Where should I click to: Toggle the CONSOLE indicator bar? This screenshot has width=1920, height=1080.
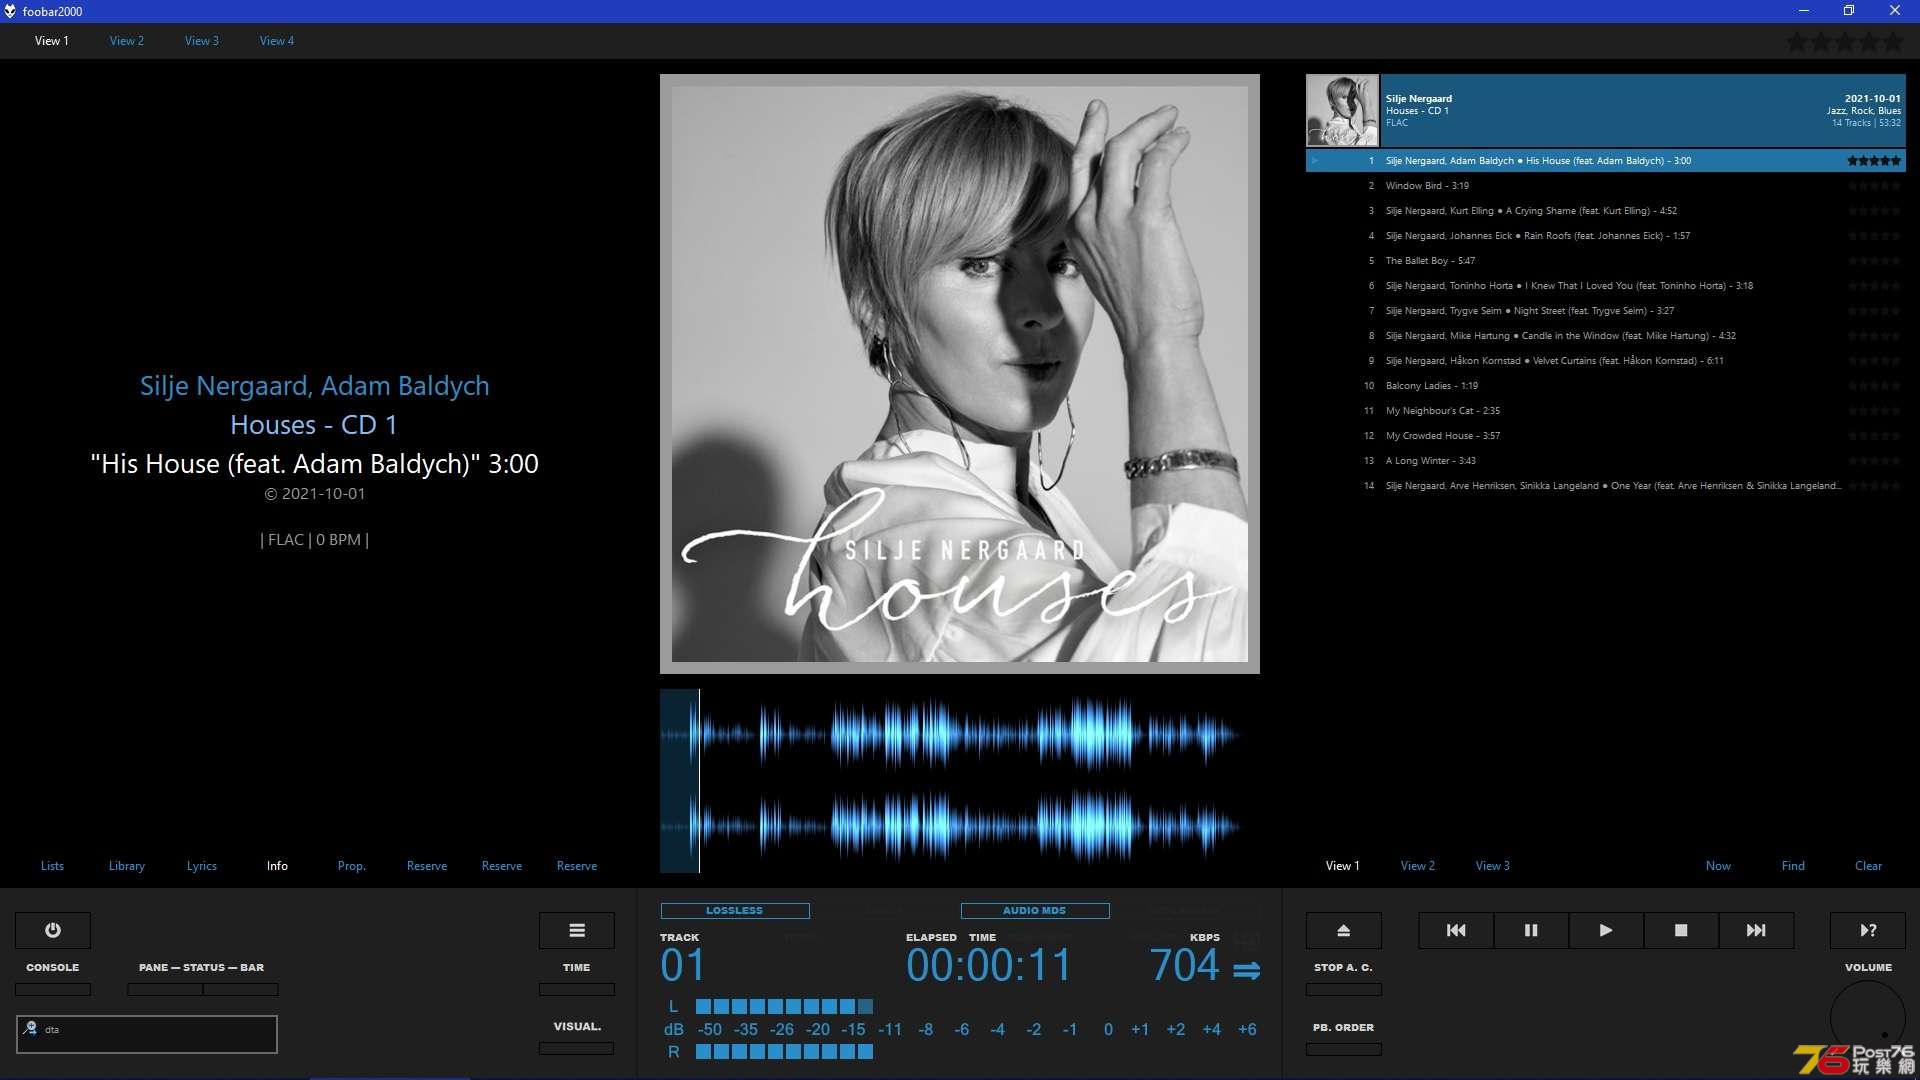pos(53,989)
